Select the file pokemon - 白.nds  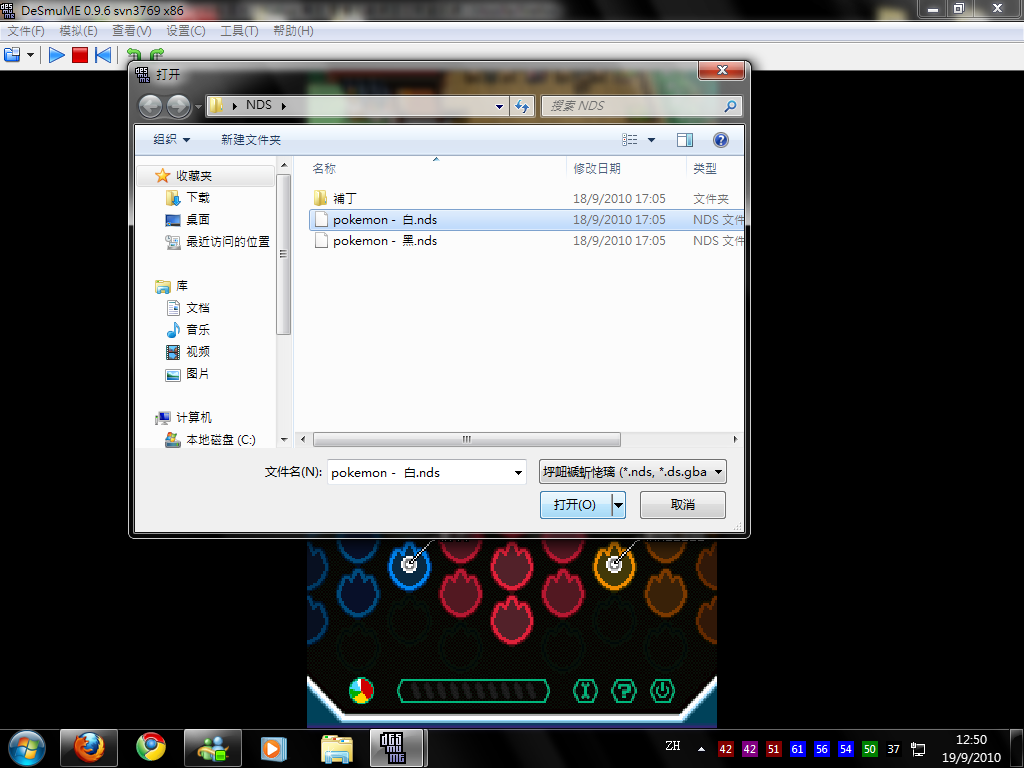click(x=526, y=219)
